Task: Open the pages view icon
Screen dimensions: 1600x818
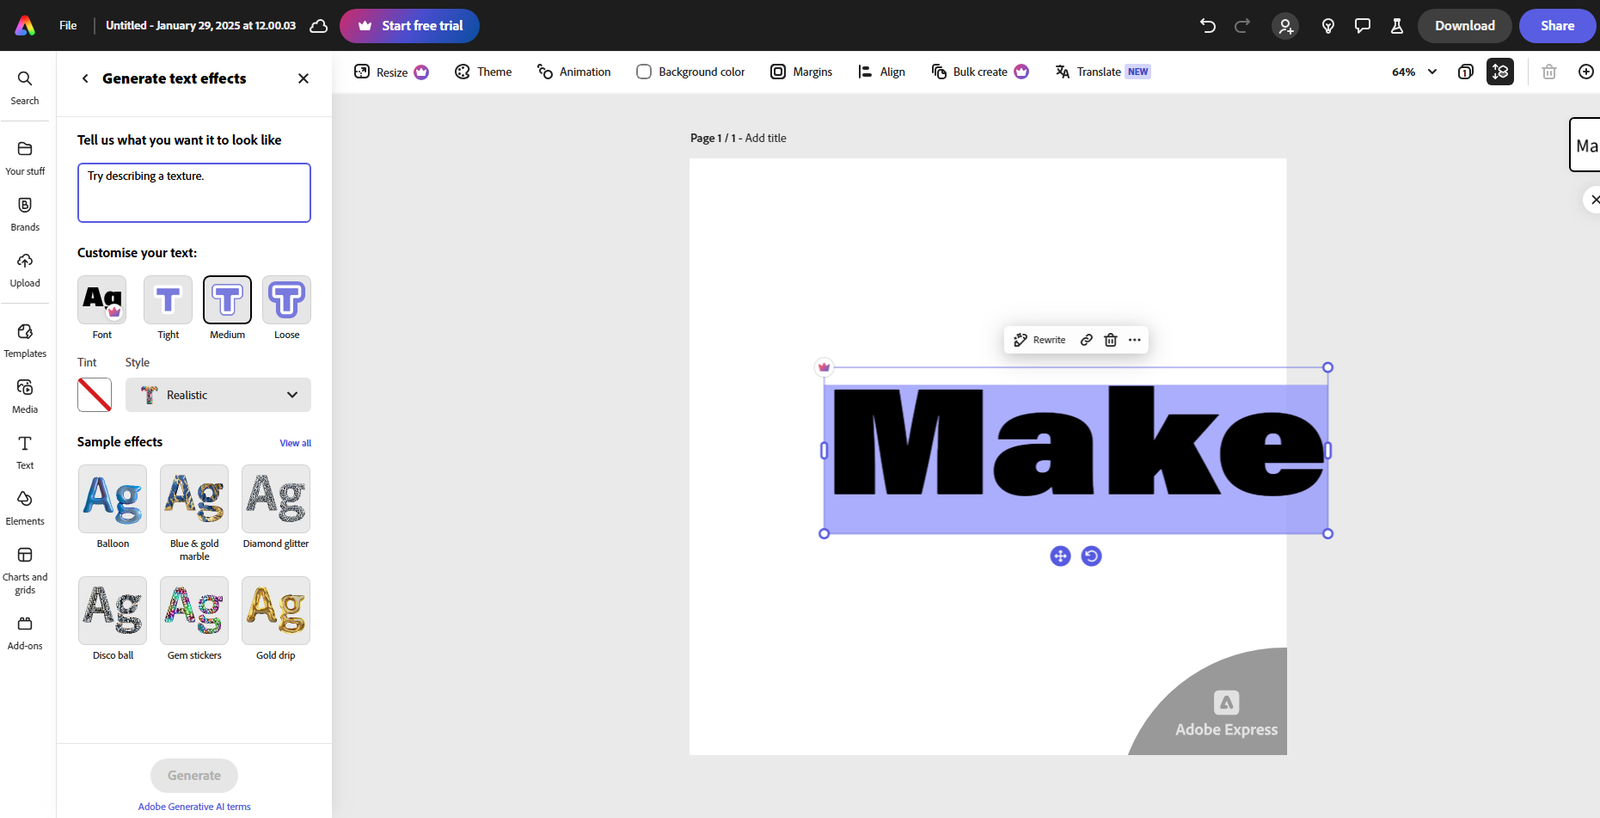Action: (1465, 72)
